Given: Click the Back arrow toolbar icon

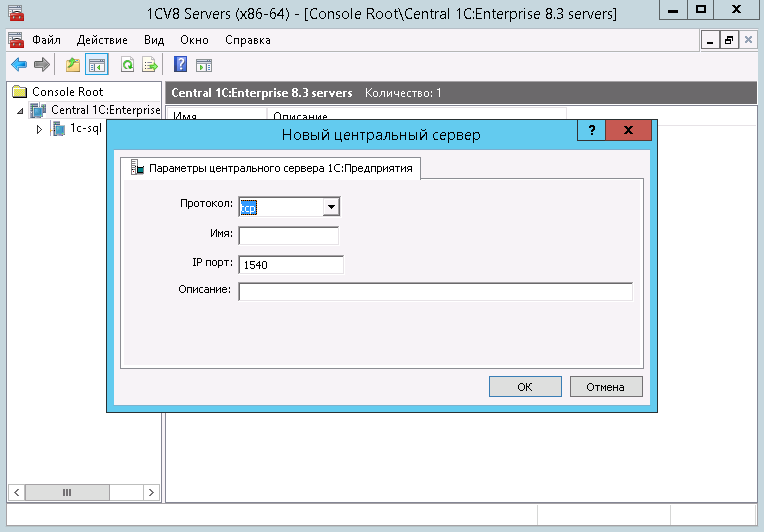Looking at the screenshot, I should point(18,65).
